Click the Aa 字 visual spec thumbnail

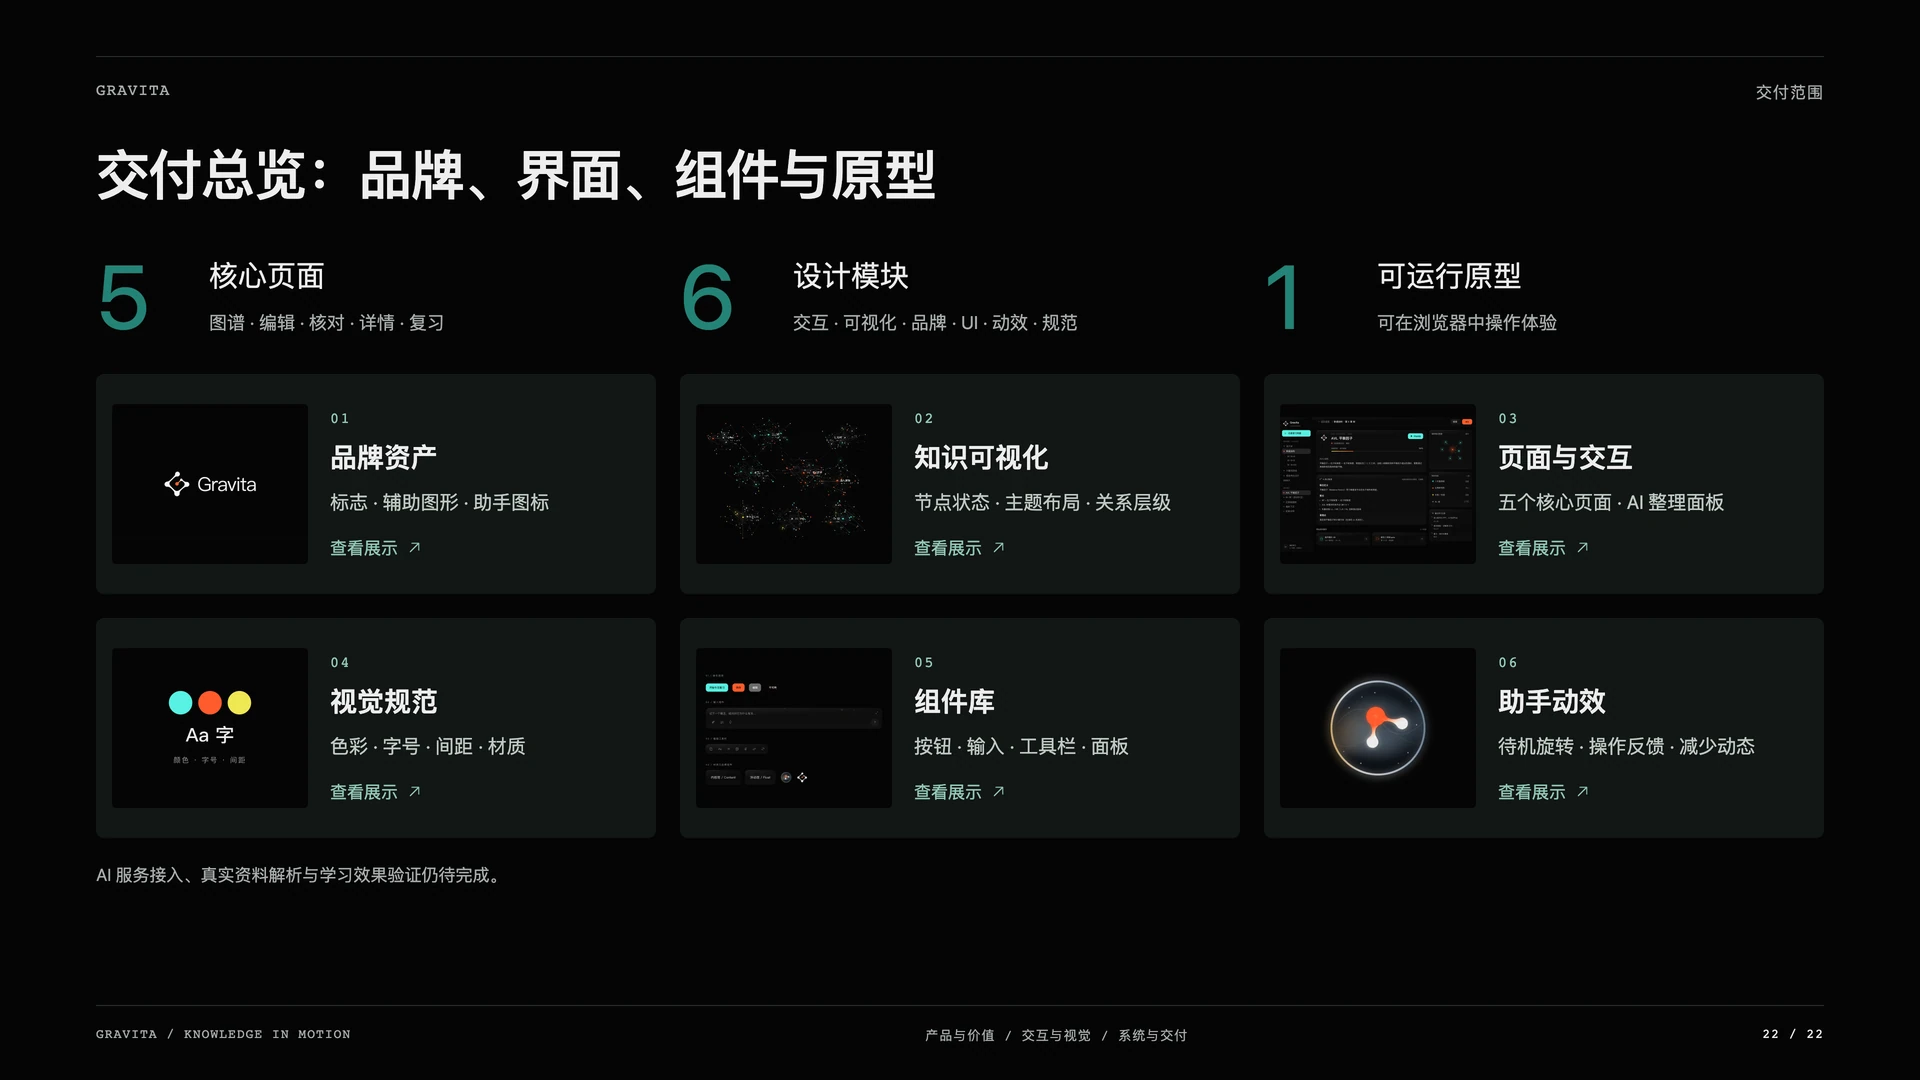pyautogui.click(x=210, y=728)
